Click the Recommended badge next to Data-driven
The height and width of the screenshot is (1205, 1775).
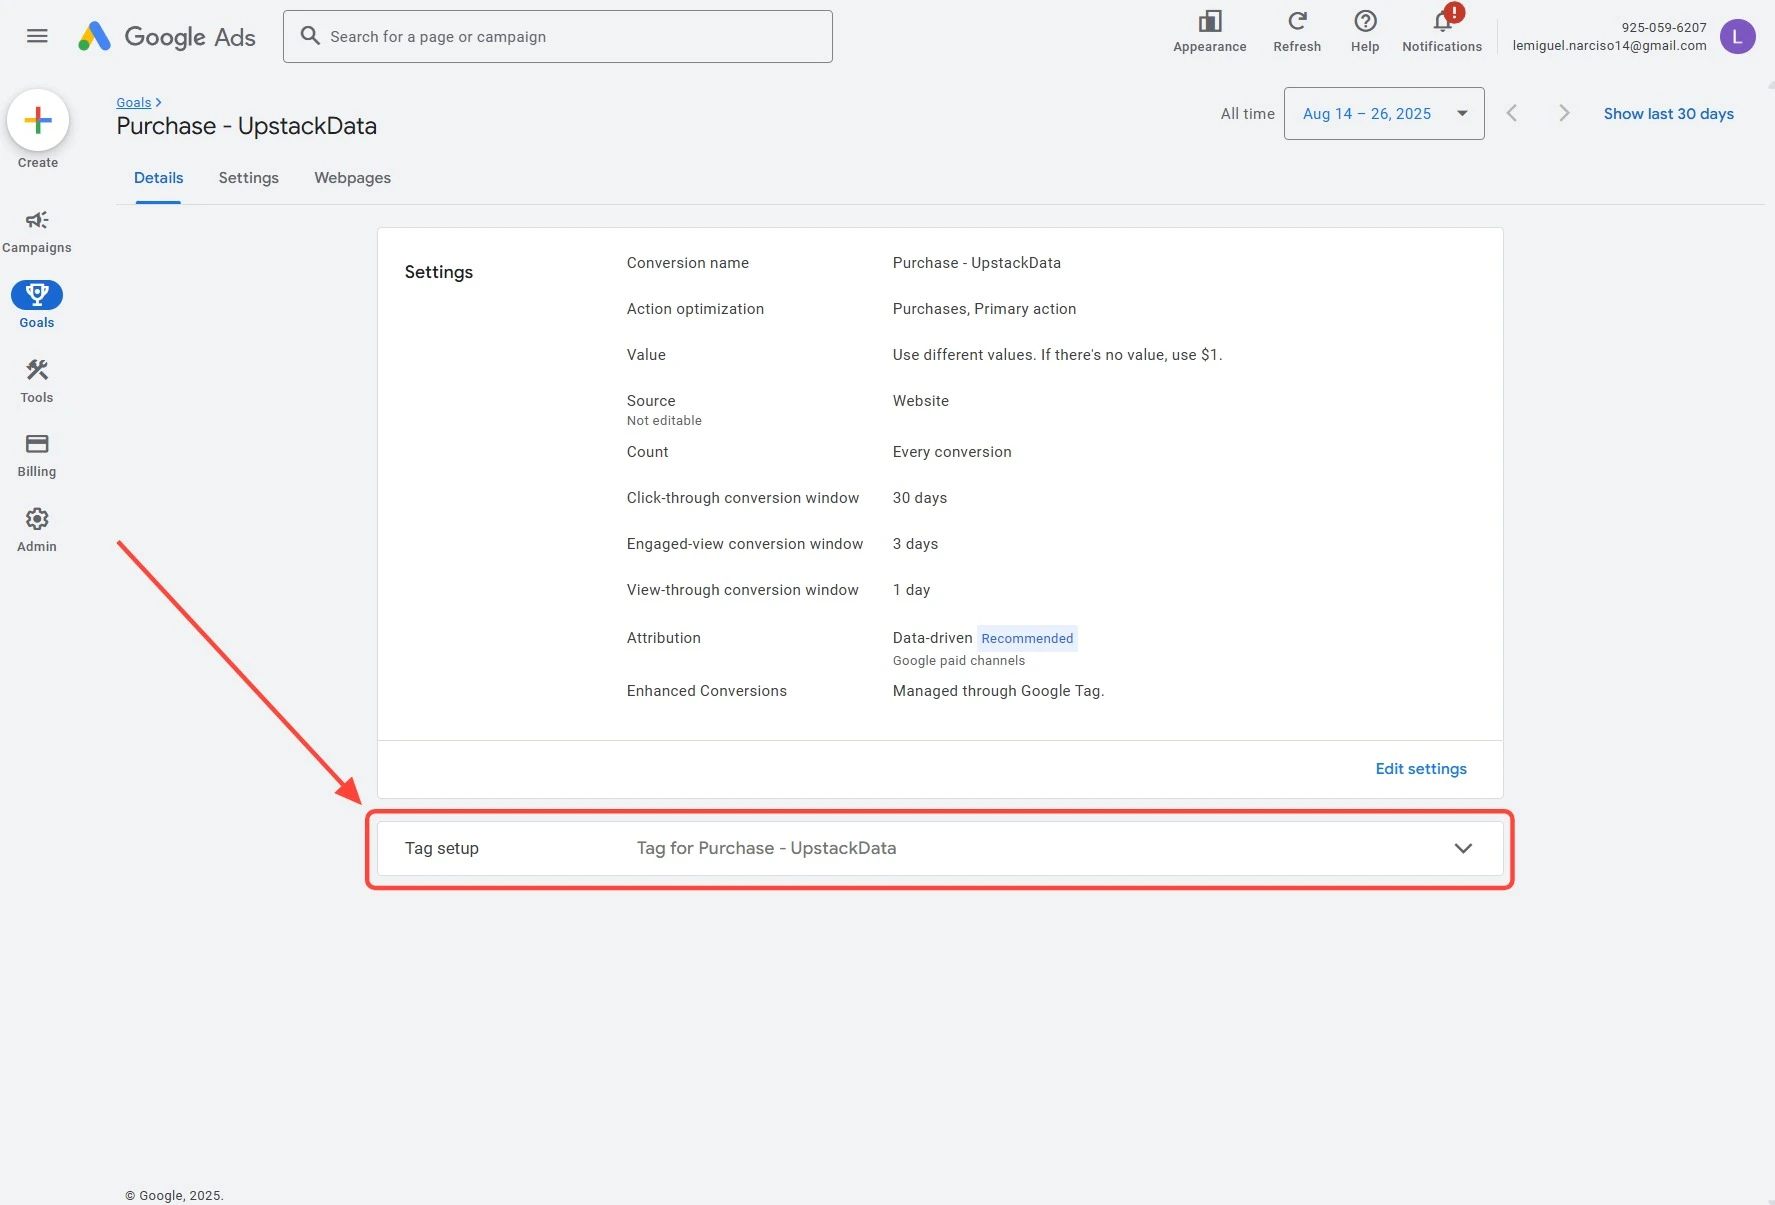click(x=1027, y=638)
